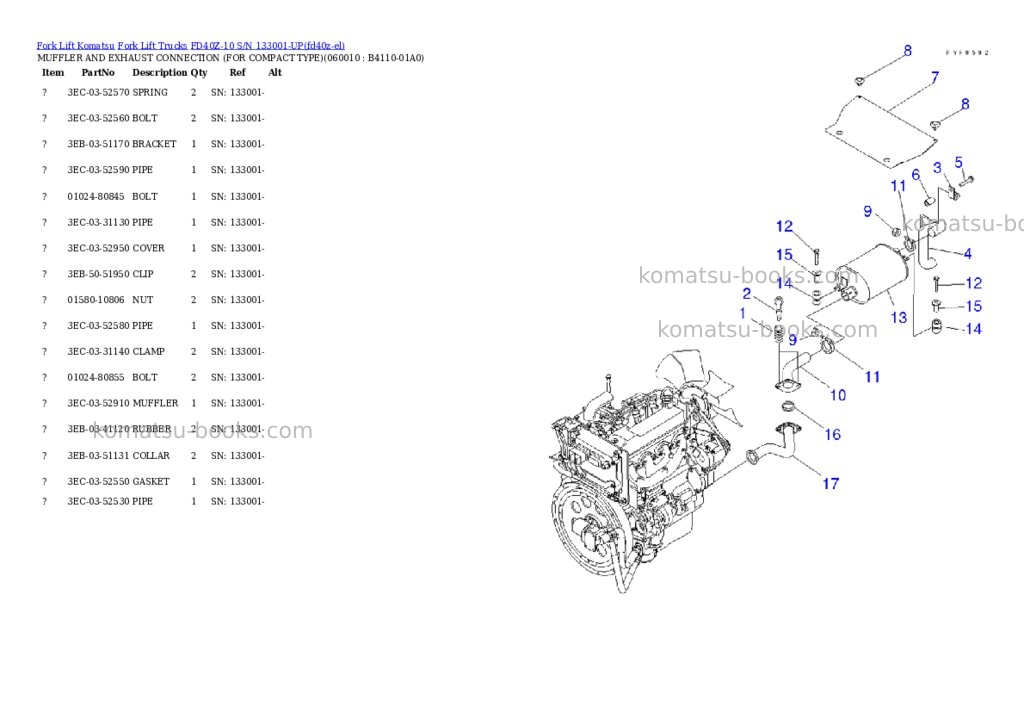The height and width of the screenshot is (725, 1024).
Task: Click callout number 6 on the diagram
Action: 916,174
